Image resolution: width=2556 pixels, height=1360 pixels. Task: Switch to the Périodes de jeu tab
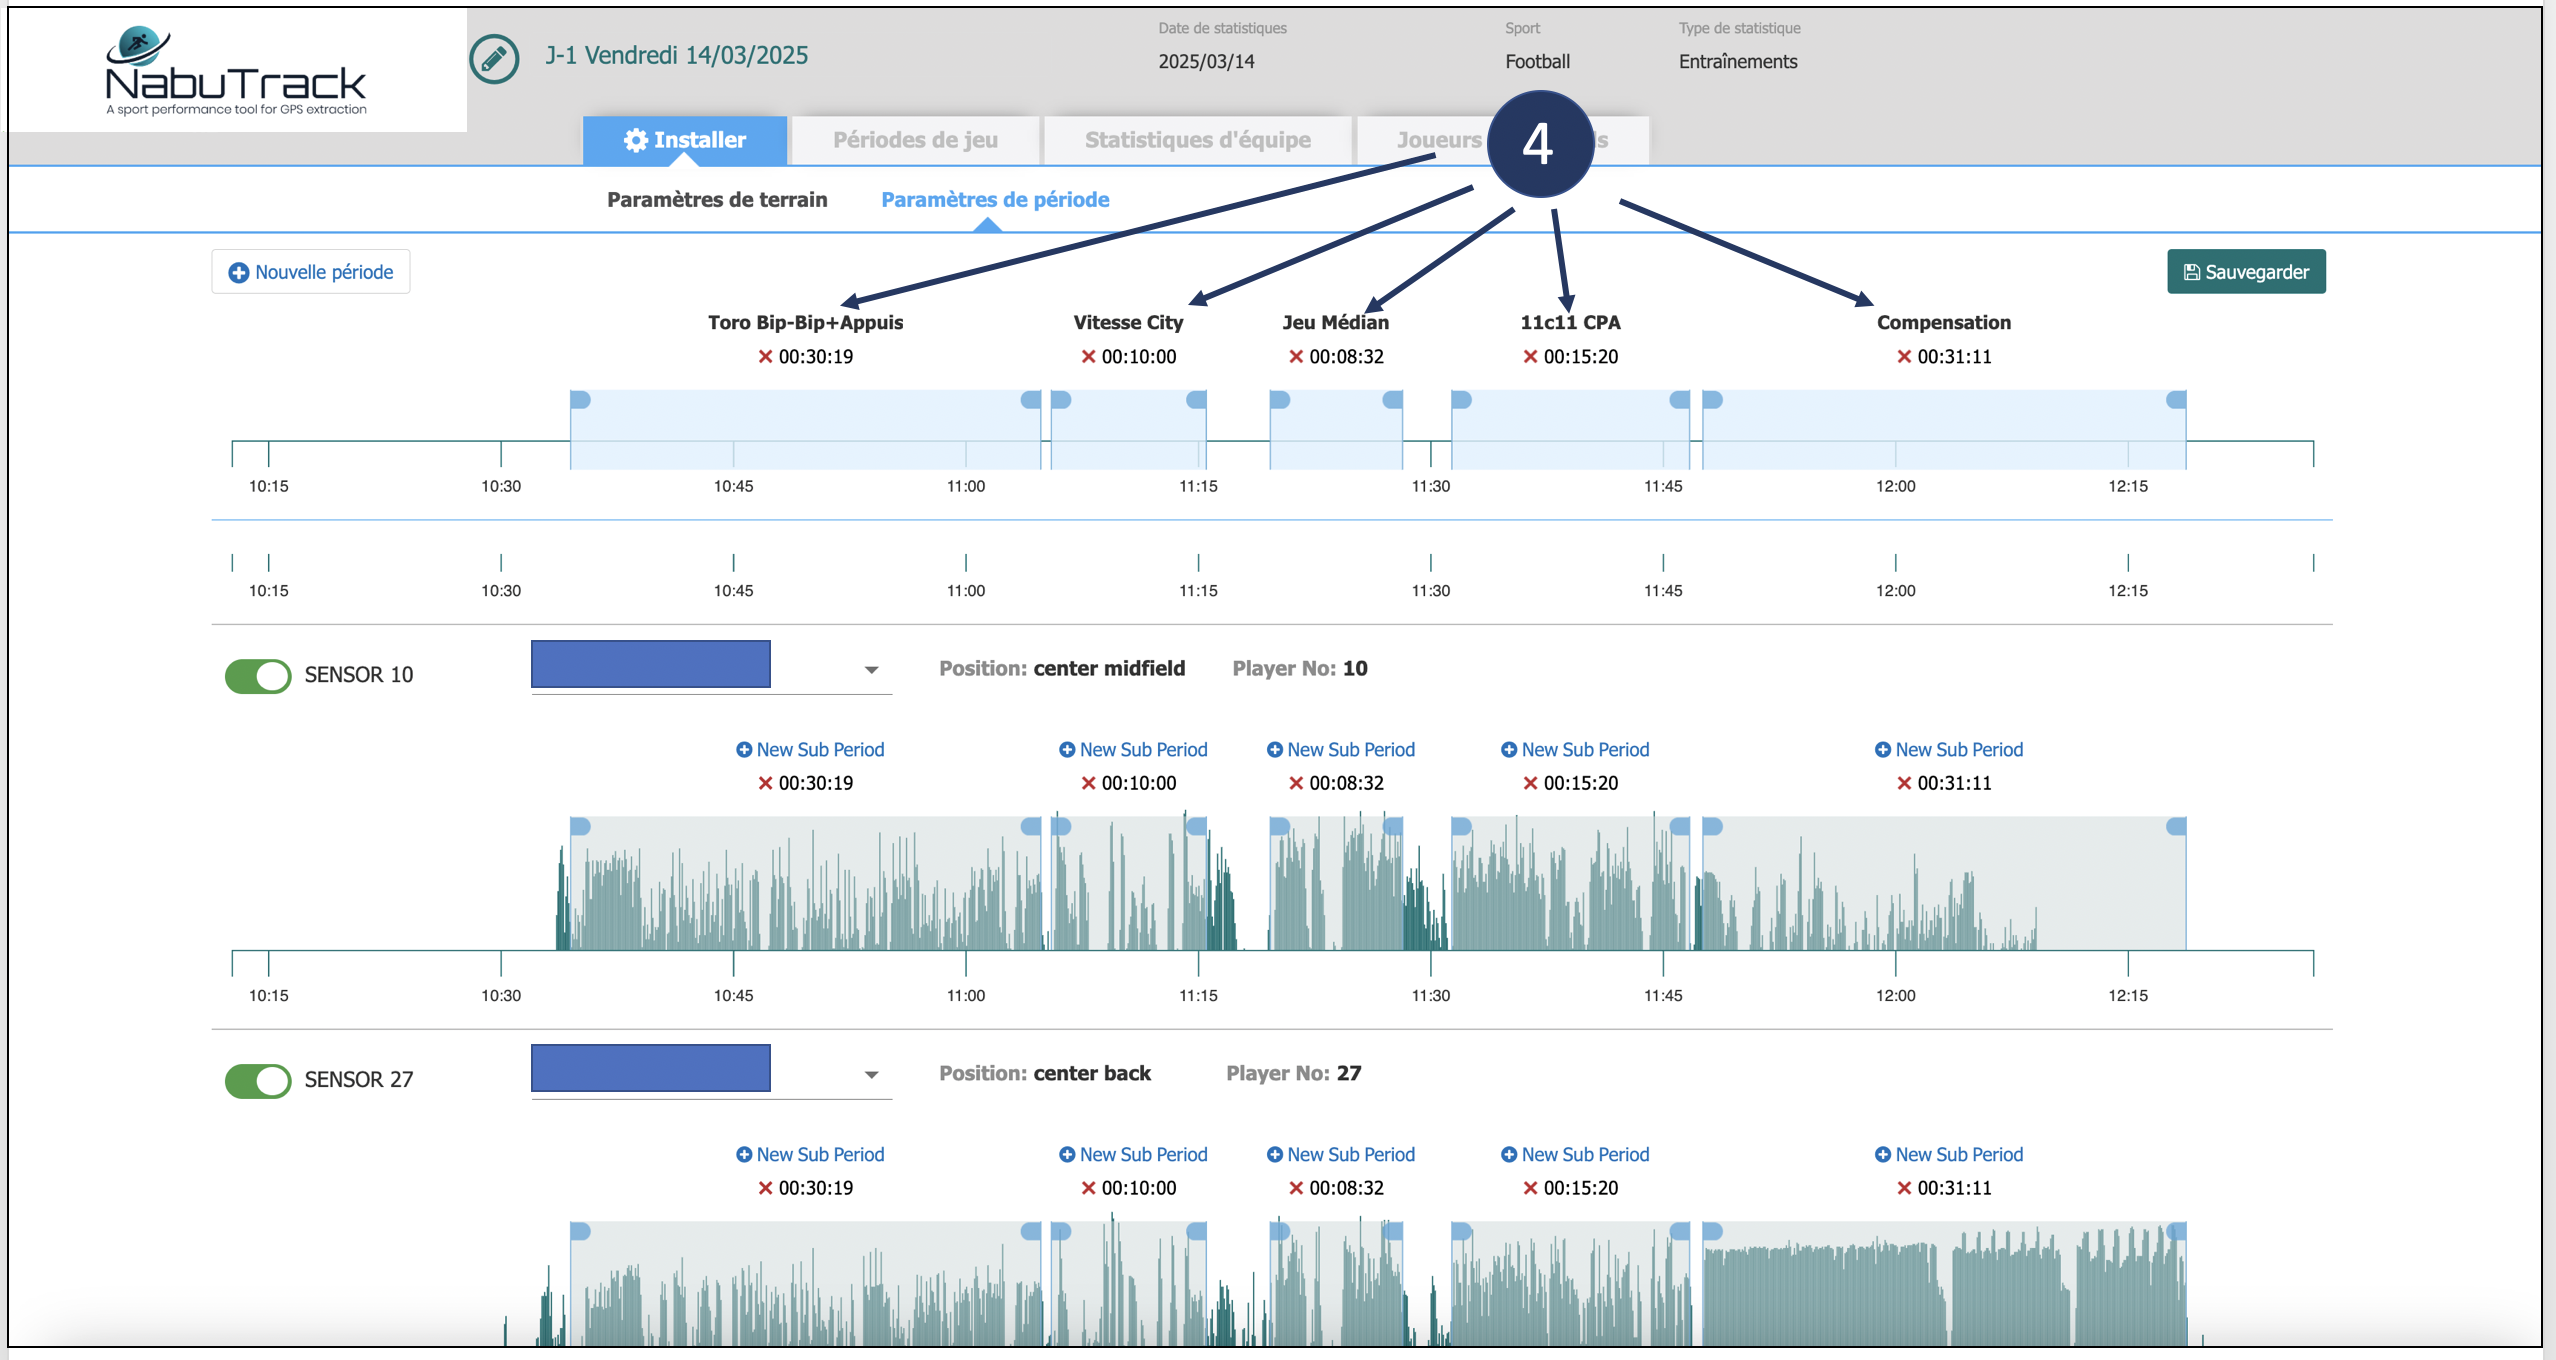click(x=915, y=140)
